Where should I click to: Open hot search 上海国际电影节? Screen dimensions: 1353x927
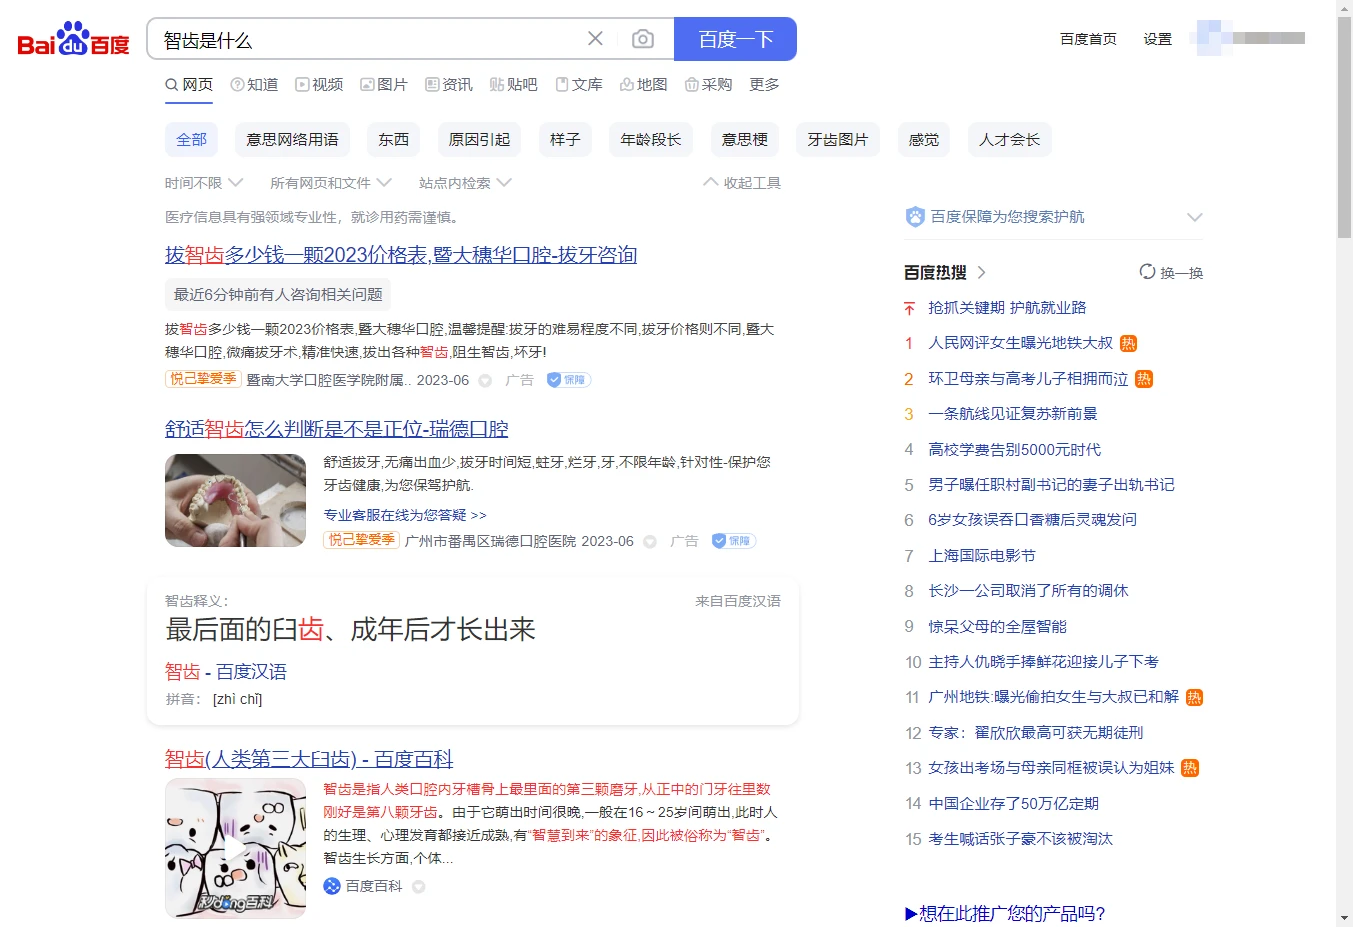(982, 556)
